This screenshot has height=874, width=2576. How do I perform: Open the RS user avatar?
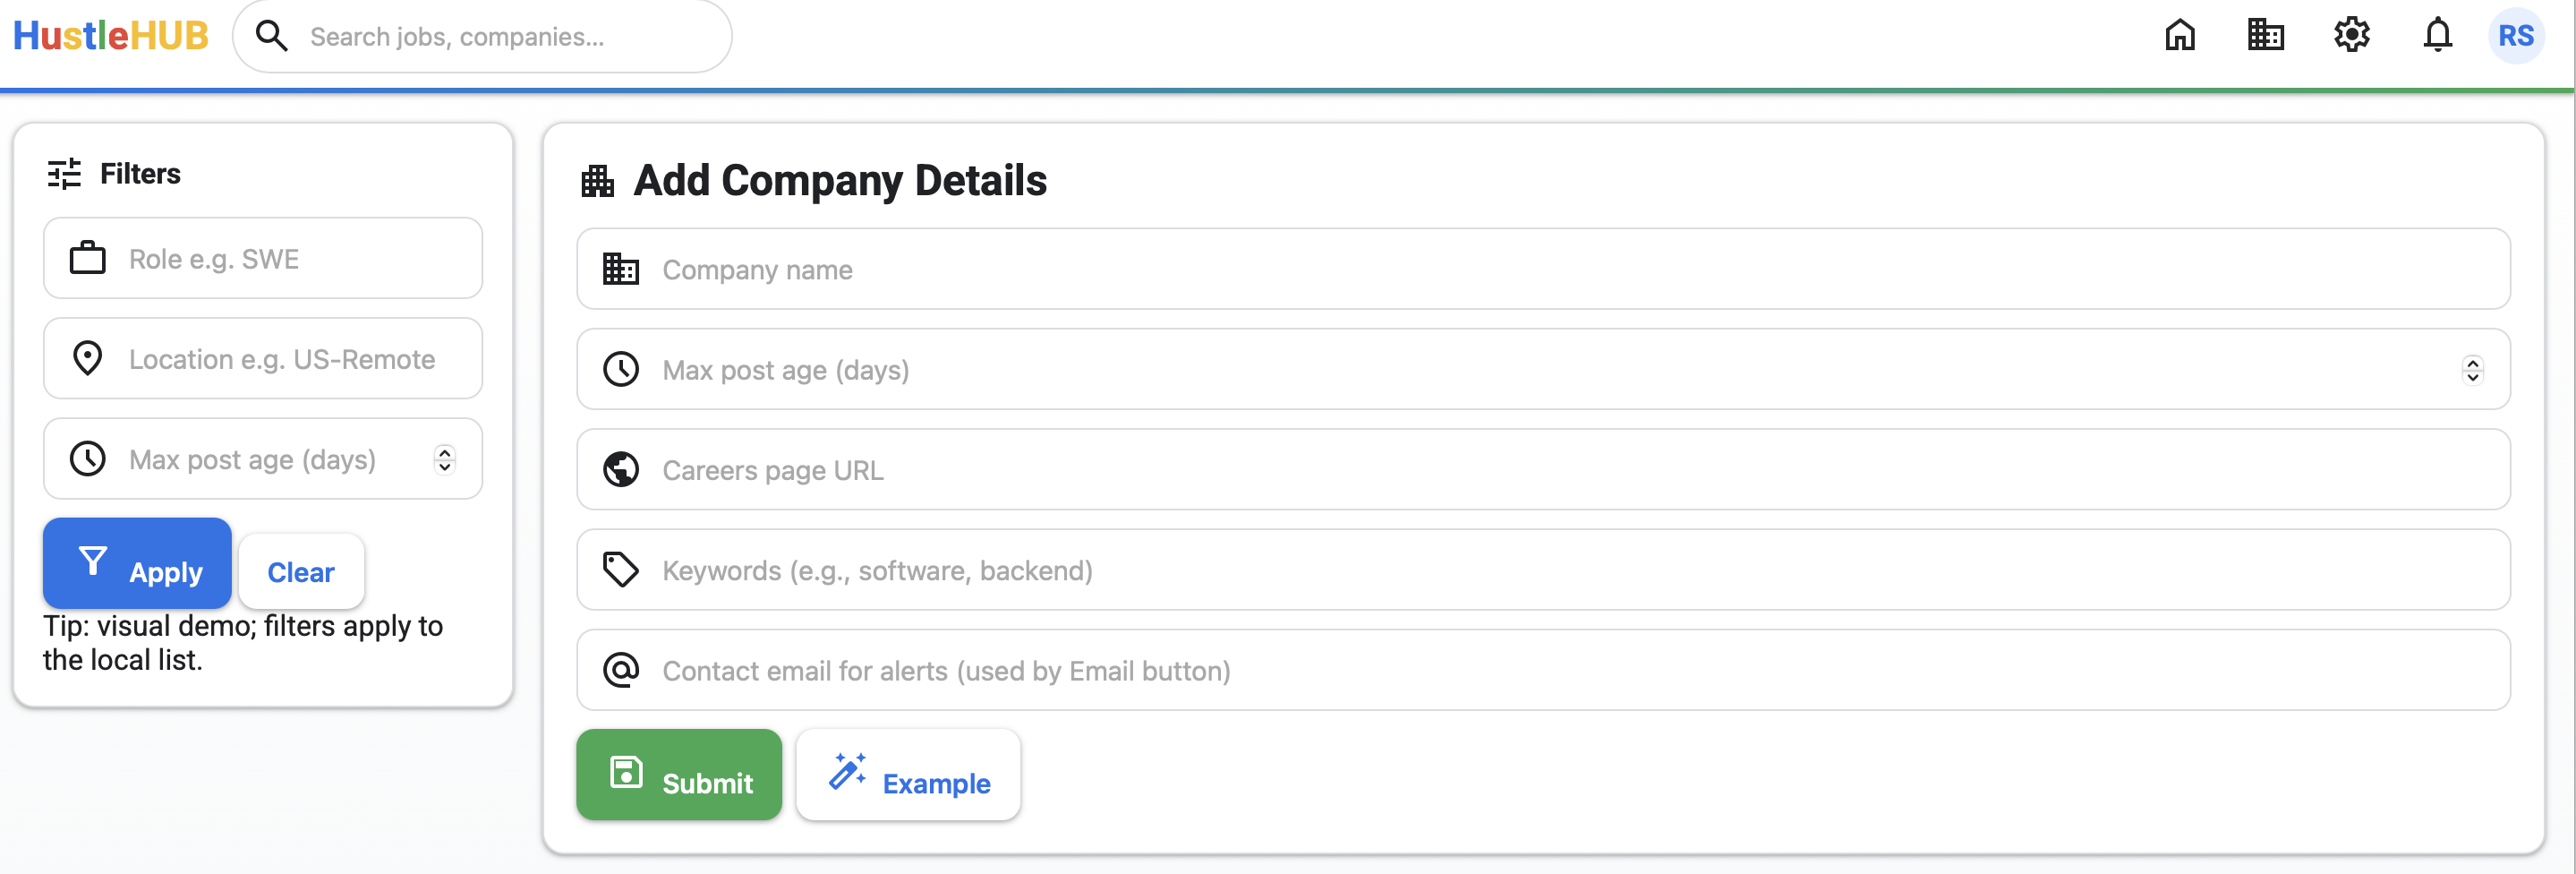(x=2516, y=36)
